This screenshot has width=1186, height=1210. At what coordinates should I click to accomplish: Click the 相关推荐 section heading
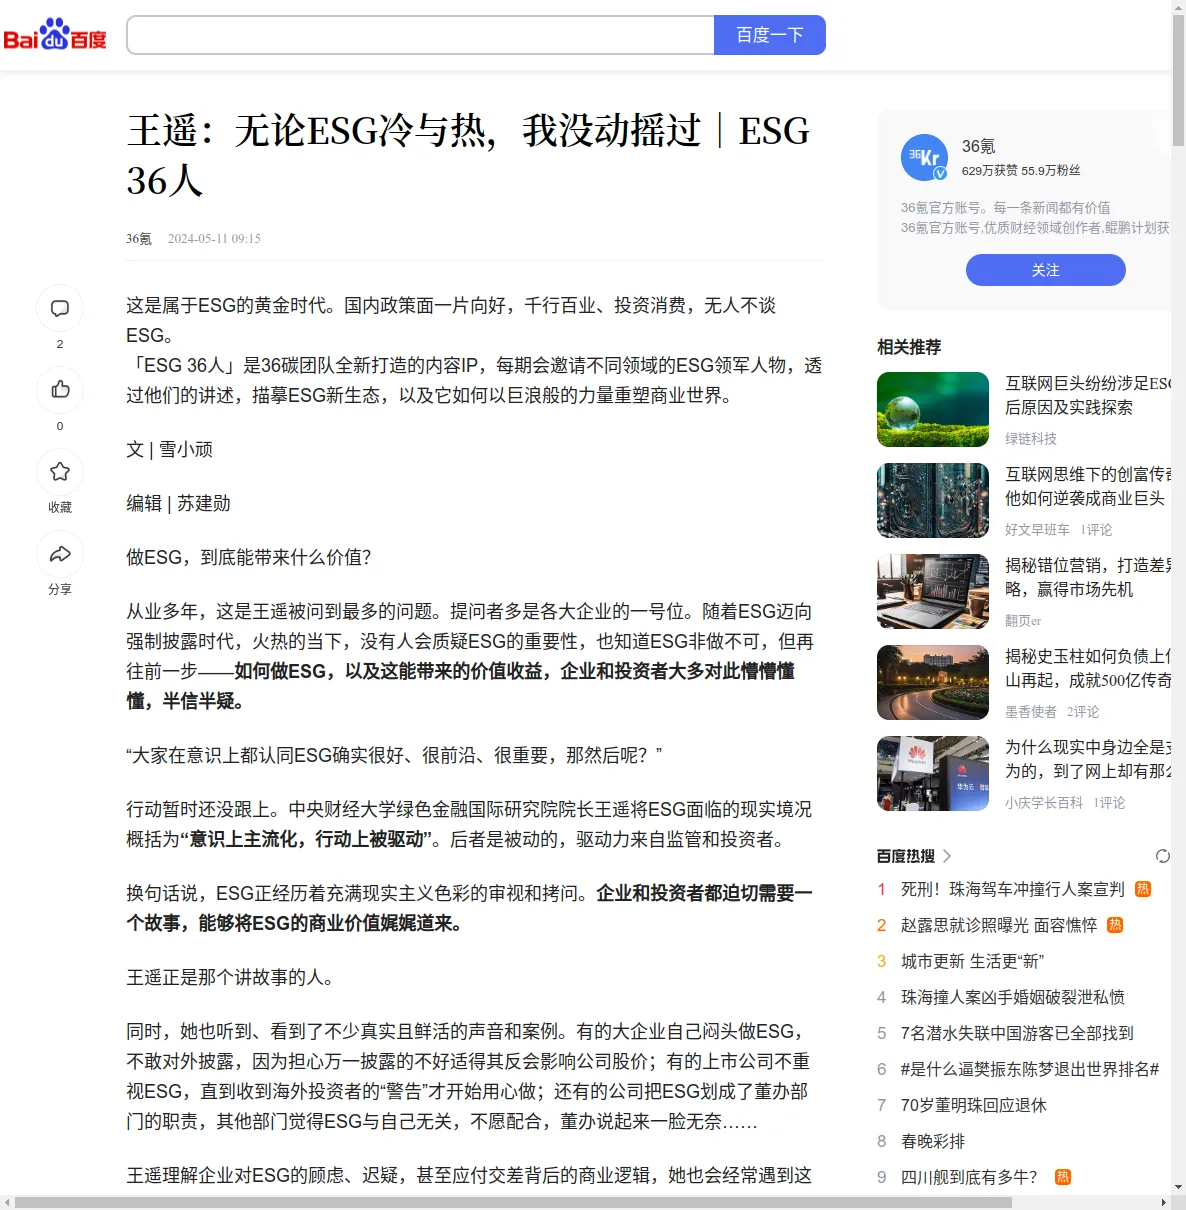pyautogui.click(x=909, y=347)
